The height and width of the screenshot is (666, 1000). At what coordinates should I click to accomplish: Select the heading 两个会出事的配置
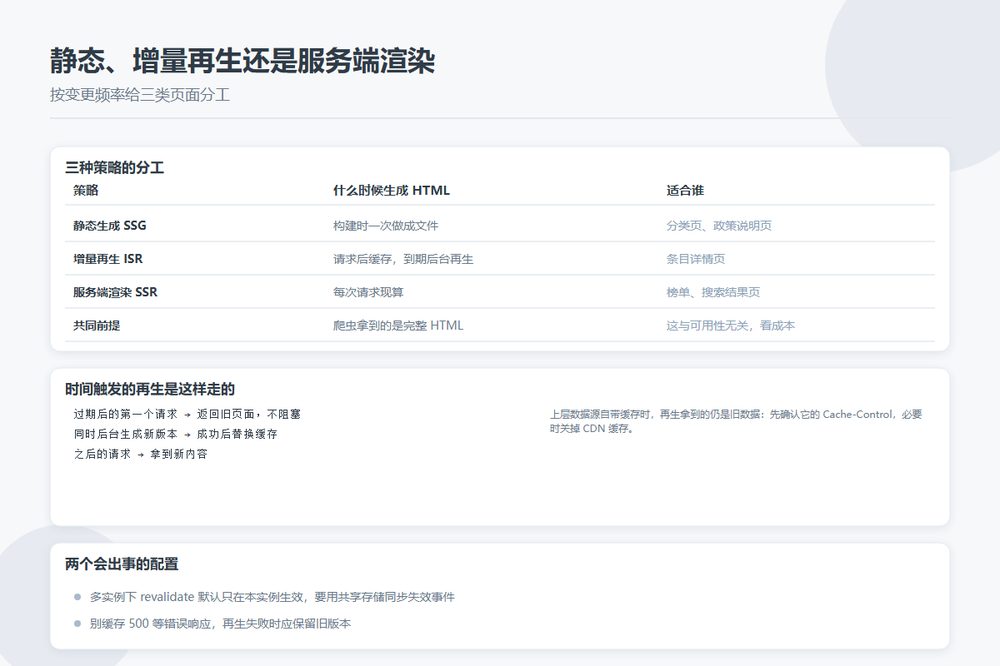[122, 564]
